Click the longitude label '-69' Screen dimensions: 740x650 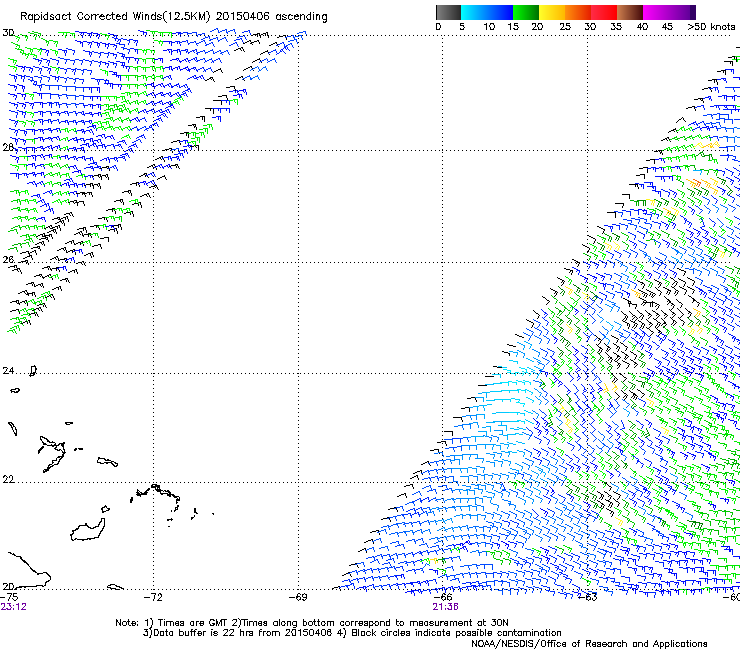pyautogui.click(x=298, y=597)
